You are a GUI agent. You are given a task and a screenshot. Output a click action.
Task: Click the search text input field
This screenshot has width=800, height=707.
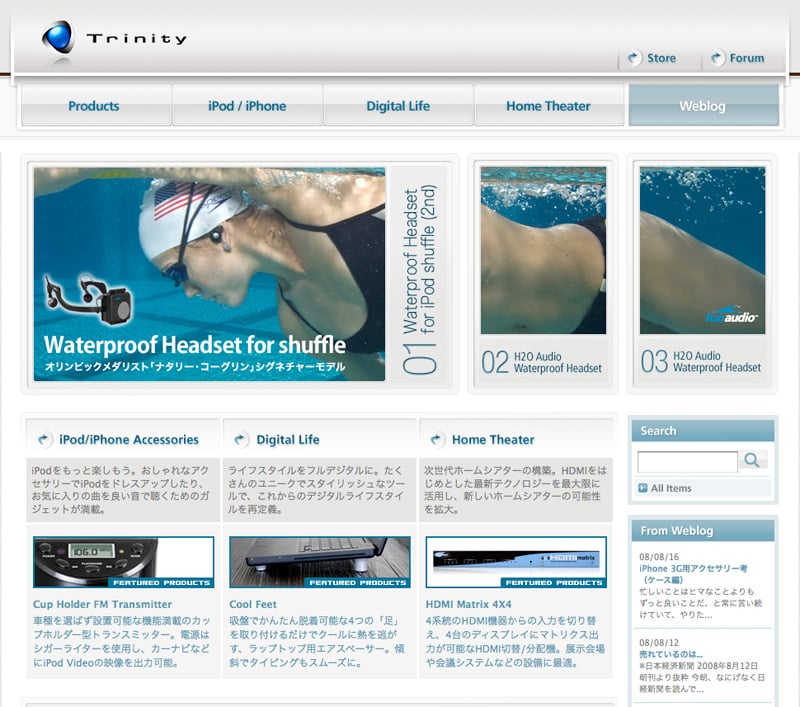tap(686, 461)
